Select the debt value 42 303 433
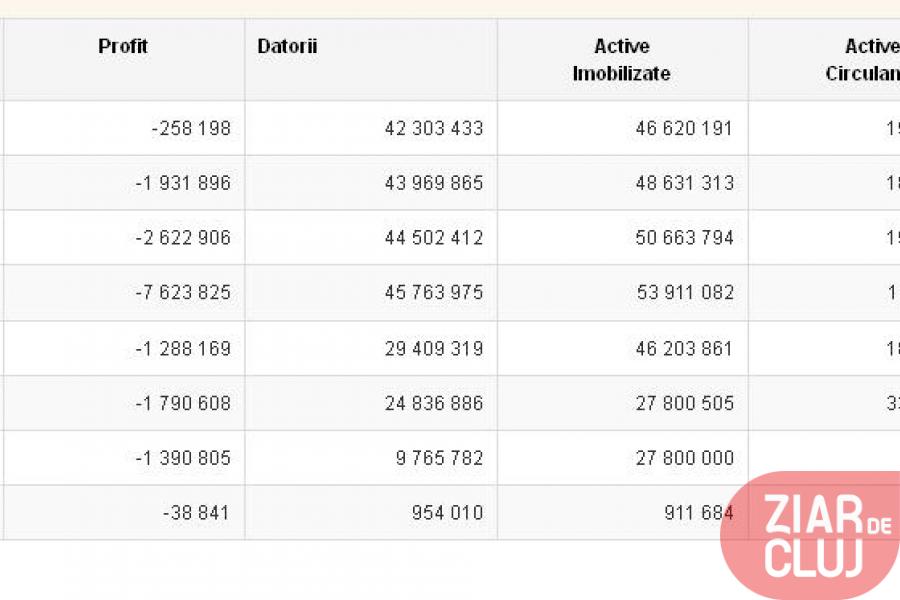Viewport: 900px width, 600px height. pyautogui.click(x=433, y=128)
